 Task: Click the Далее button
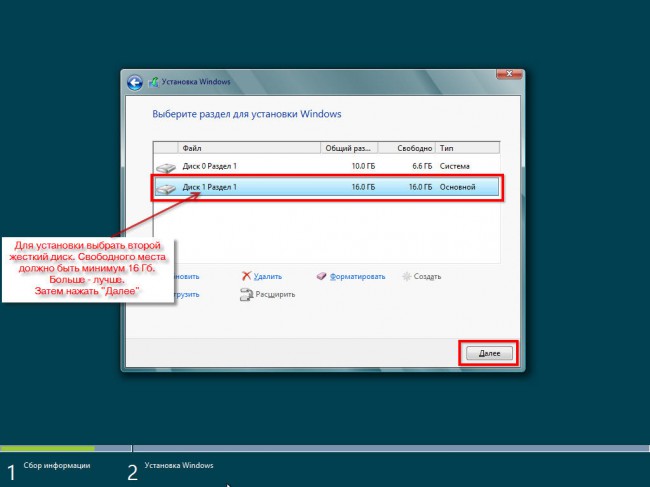coord(489,353)
